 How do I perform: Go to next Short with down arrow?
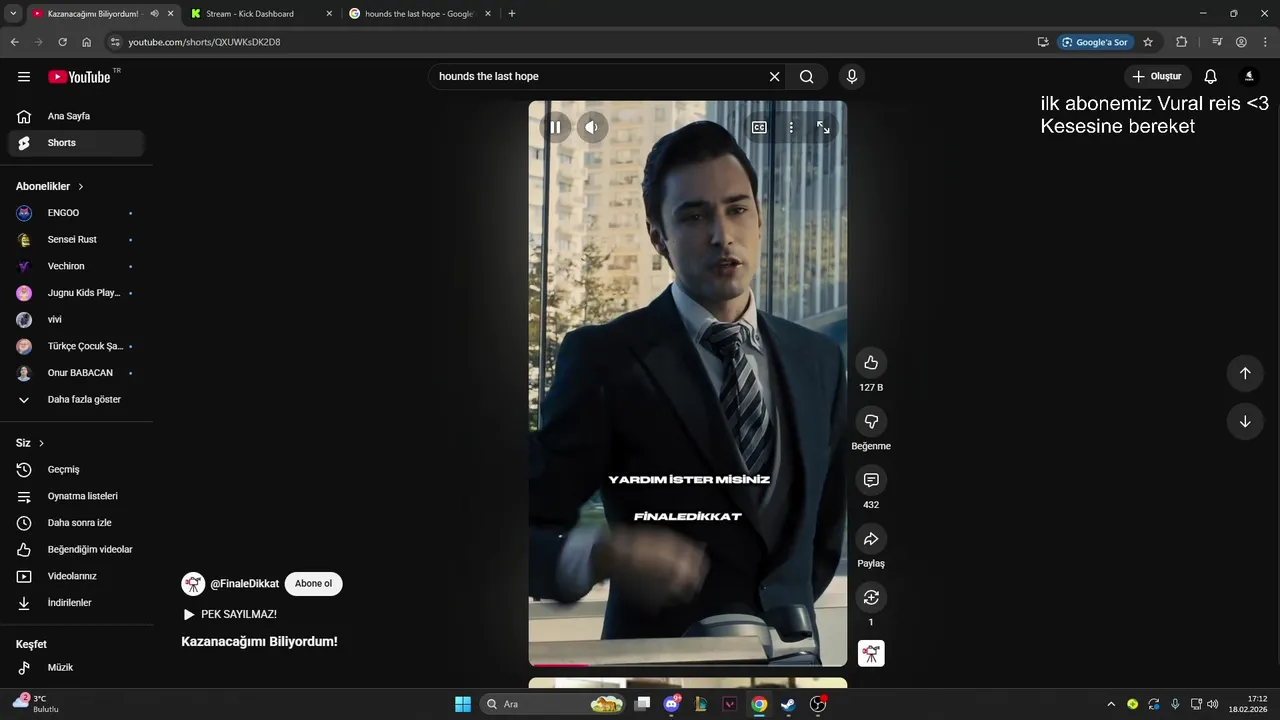pos(1245,422)
